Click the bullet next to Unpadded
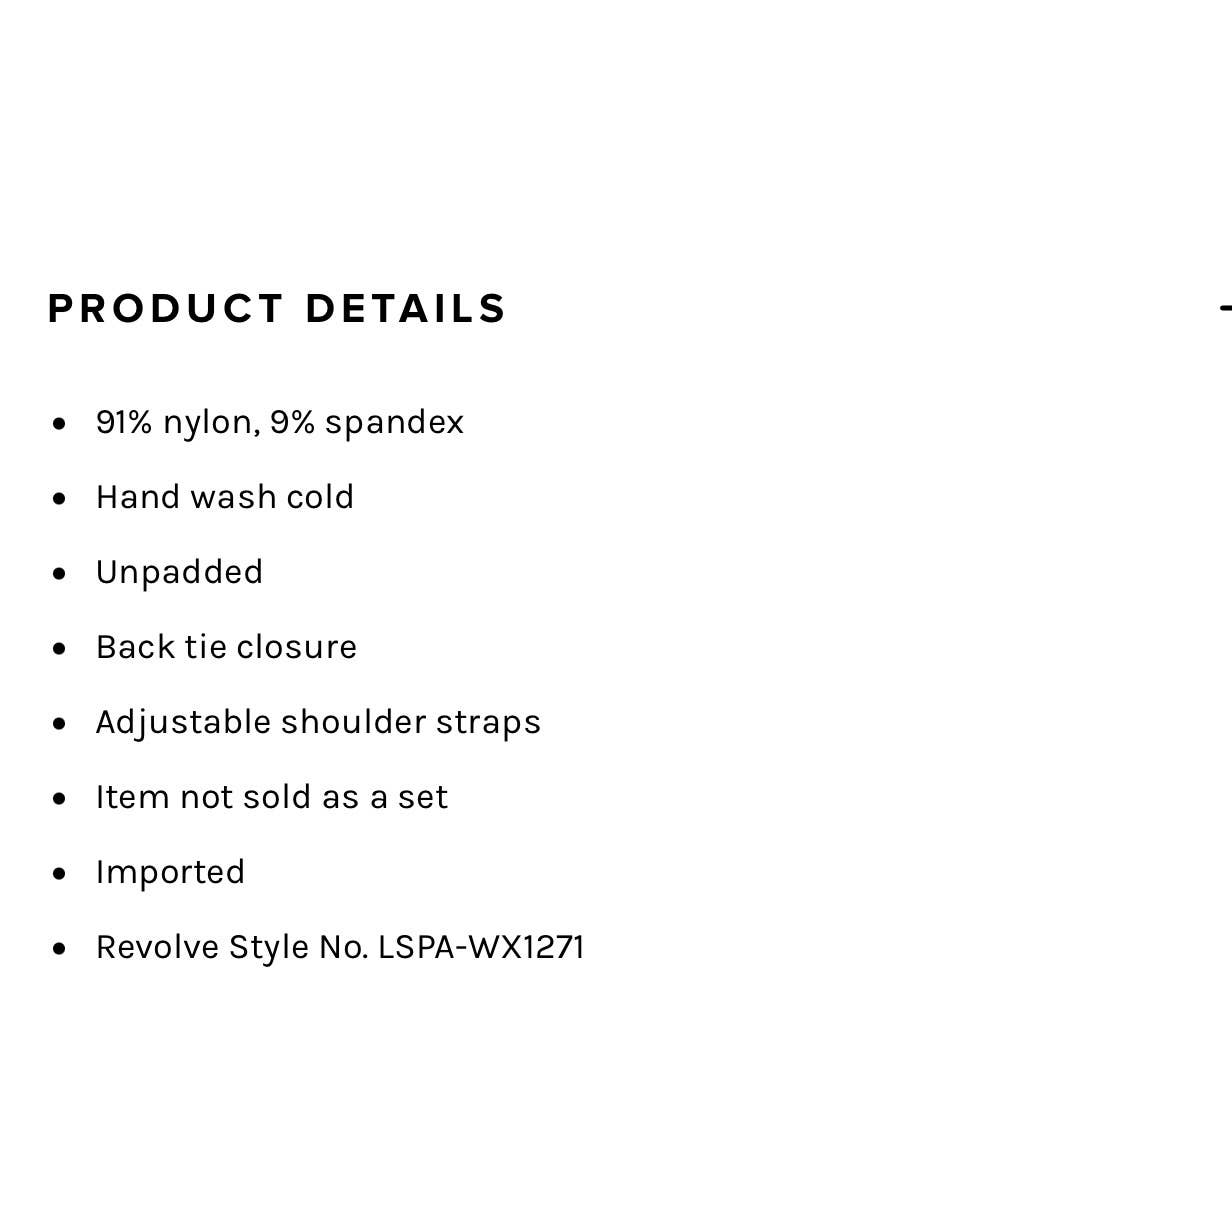Image resolution: width=1232 pixels, height=1232 pixels. tap(60, 573)
